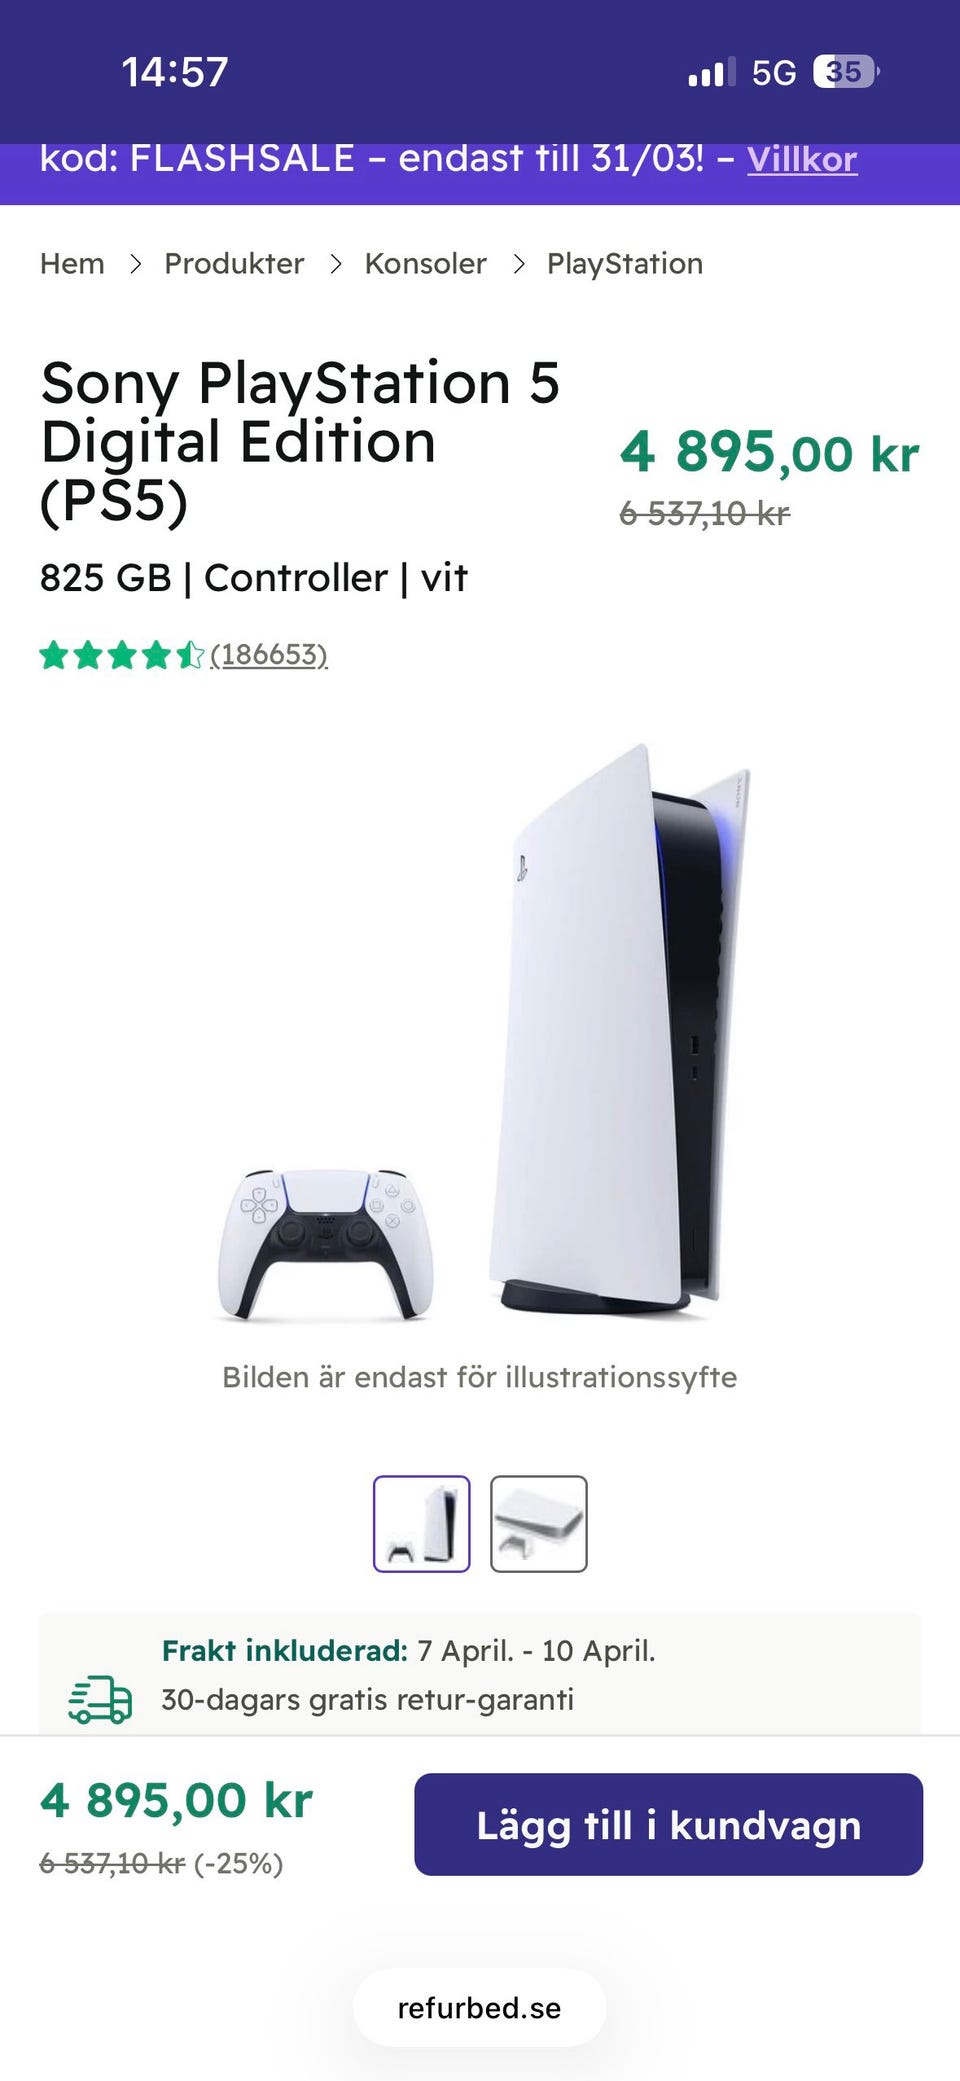Tap the cellular signal bars icon
960x2081 pixels.
712,72
